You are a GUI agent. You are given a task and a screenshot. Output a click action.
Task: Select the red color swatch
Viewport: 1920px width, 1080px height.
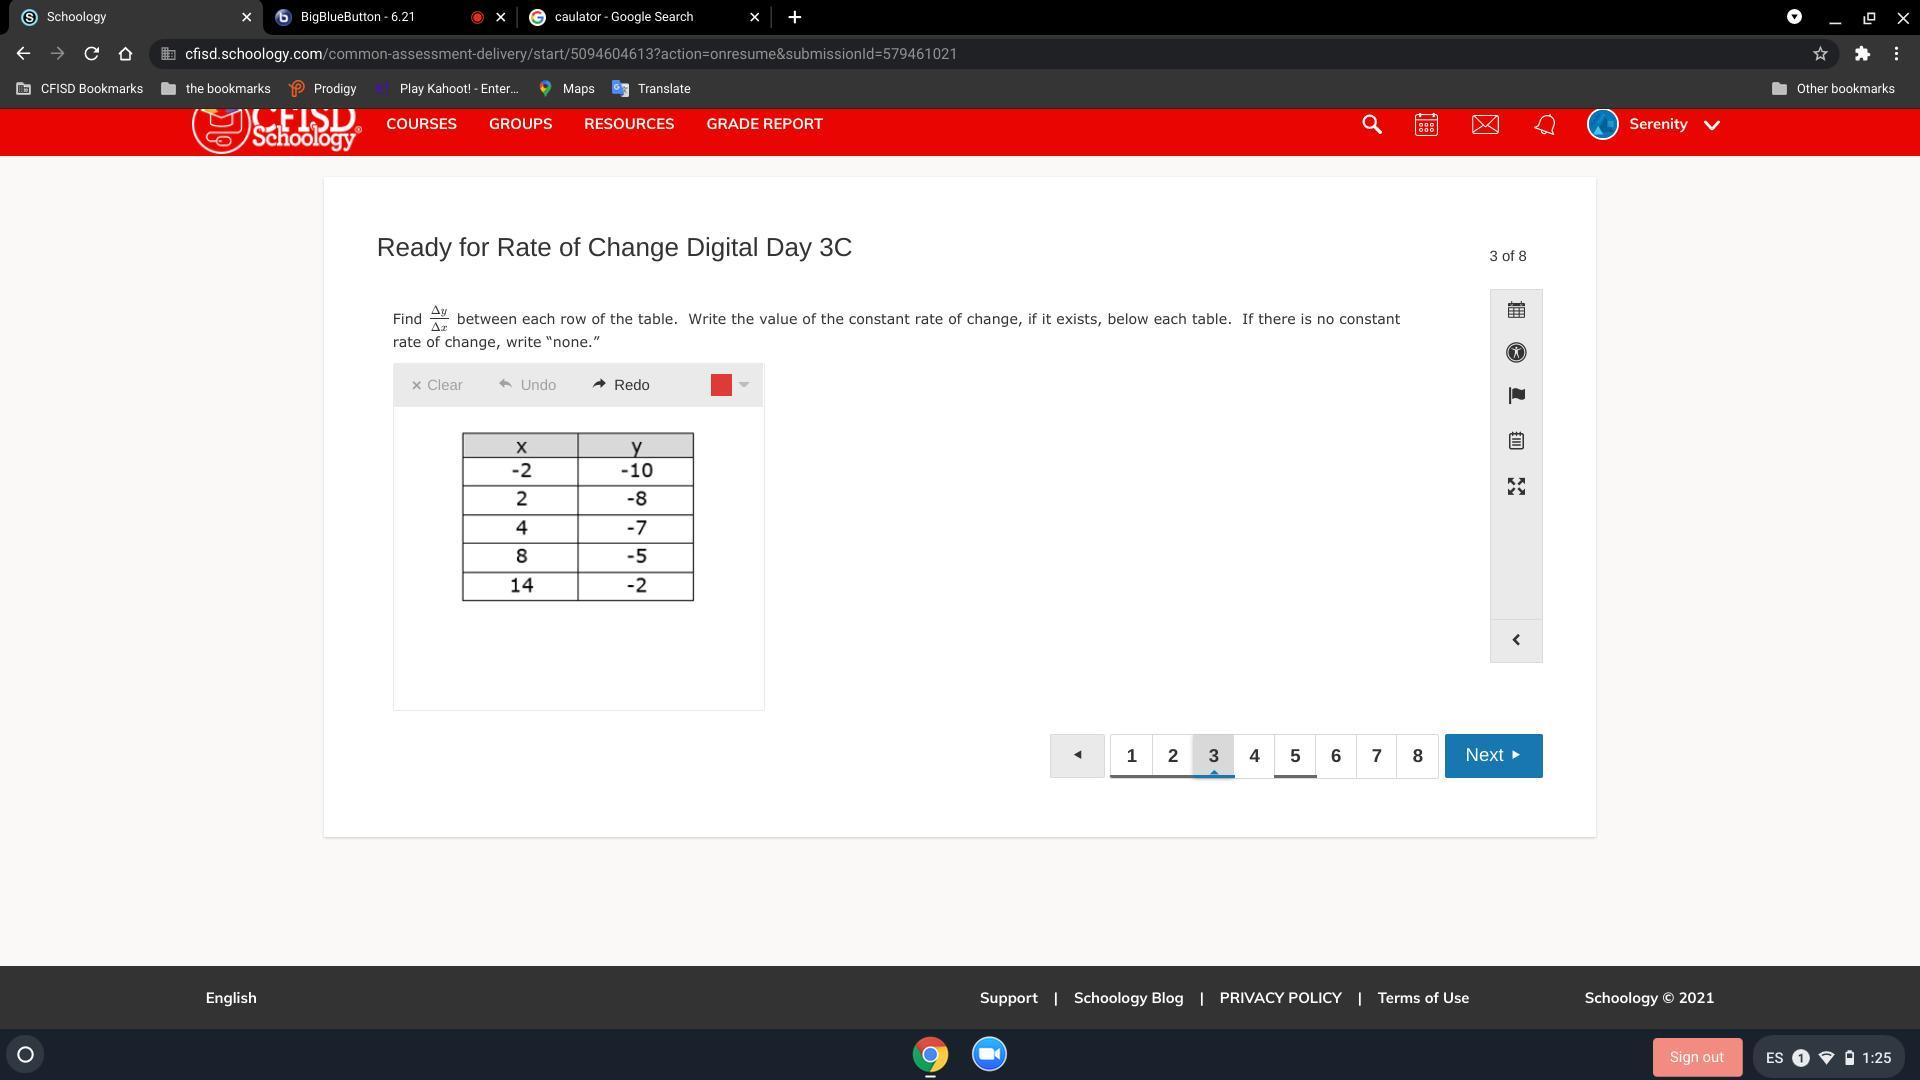coord(721,384)
